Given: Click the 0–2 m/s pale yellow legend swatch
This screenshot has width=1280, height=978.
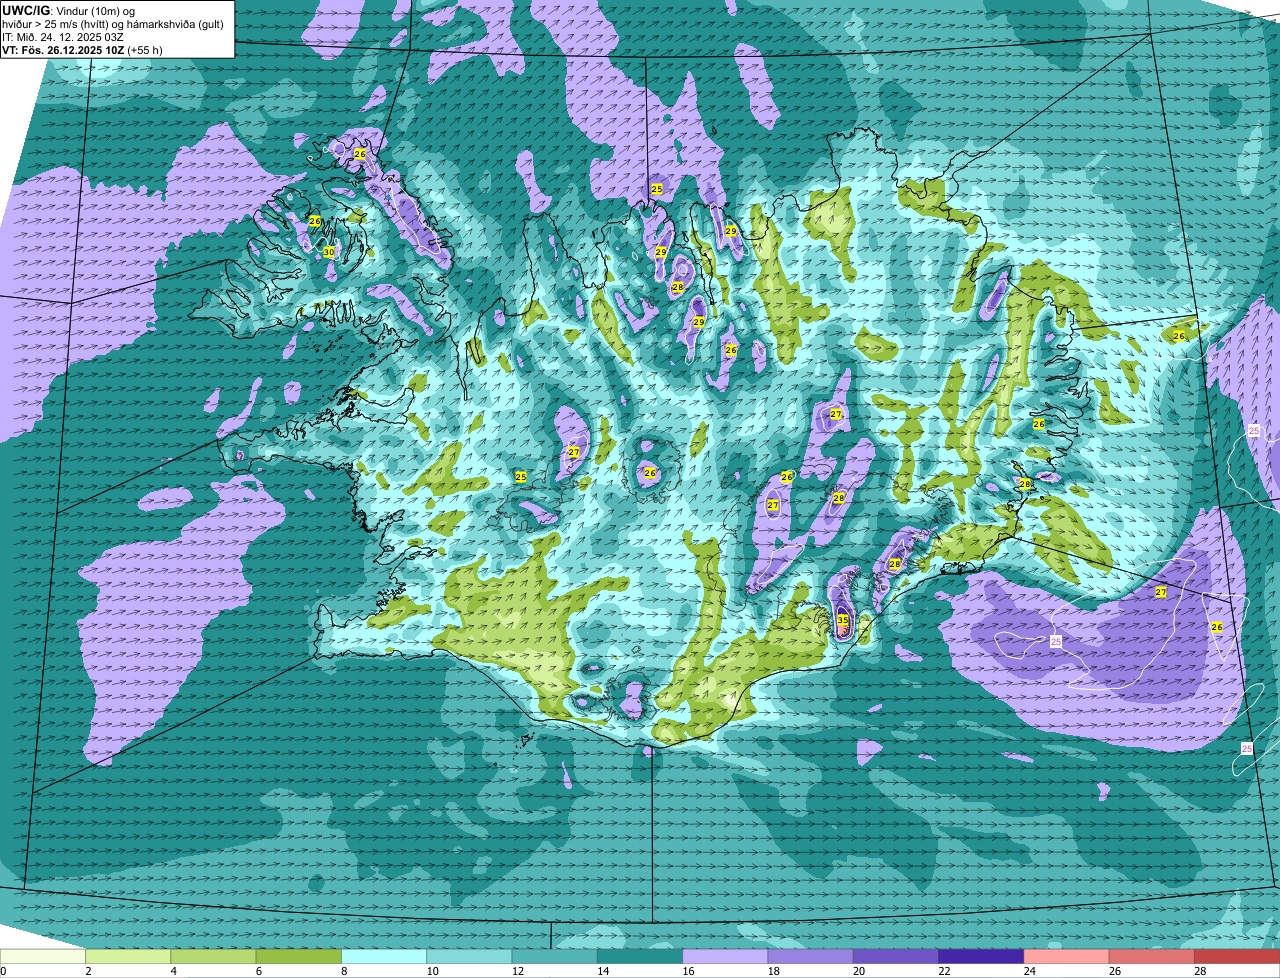Looking at the screenshot, I should pyautogui.click(x=43, y=956).
